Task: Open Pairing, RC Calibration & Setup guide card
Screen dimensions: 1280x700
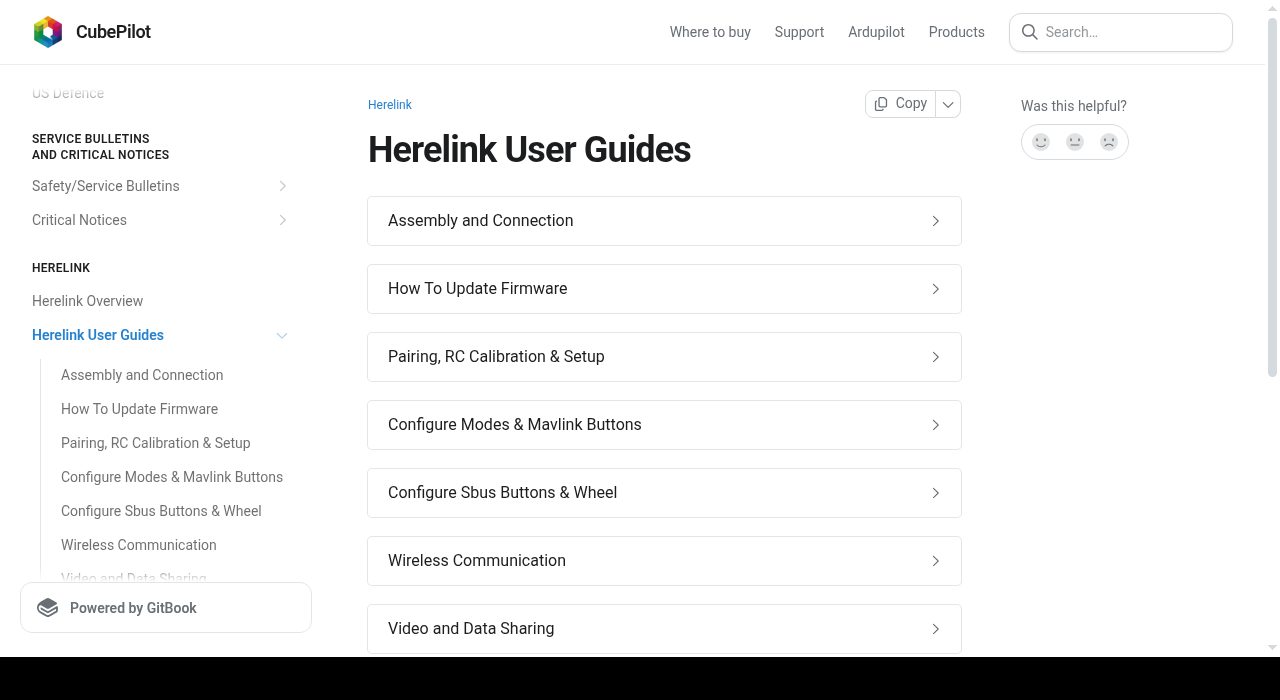Action: coord(664,357)
